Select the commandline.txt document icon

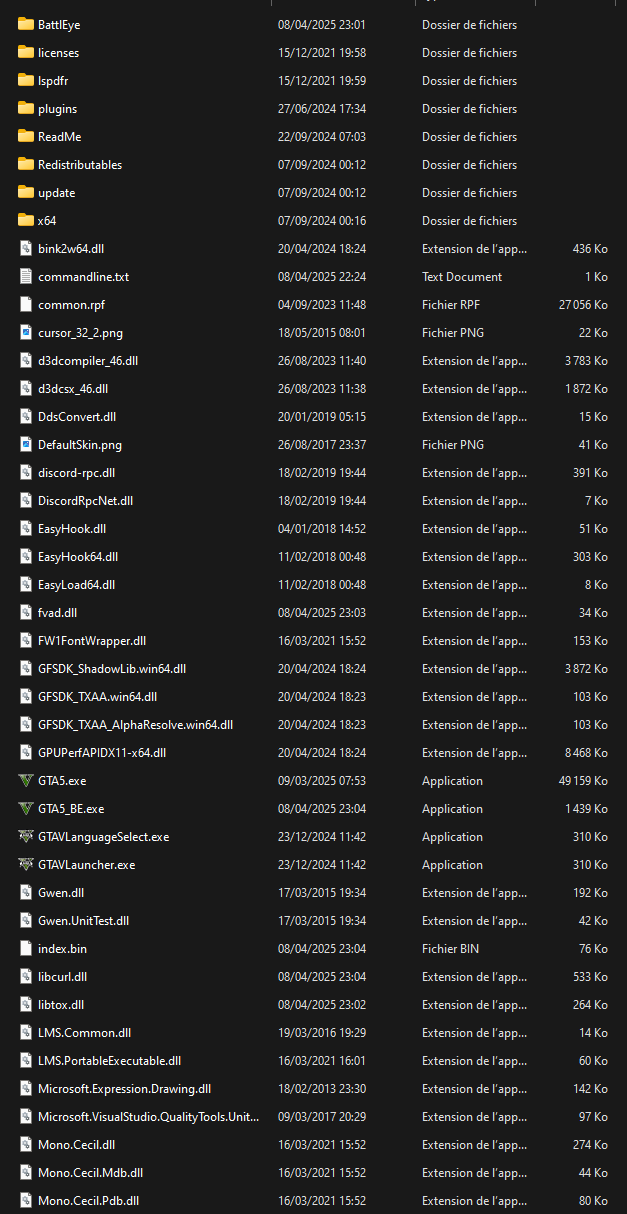26,276
